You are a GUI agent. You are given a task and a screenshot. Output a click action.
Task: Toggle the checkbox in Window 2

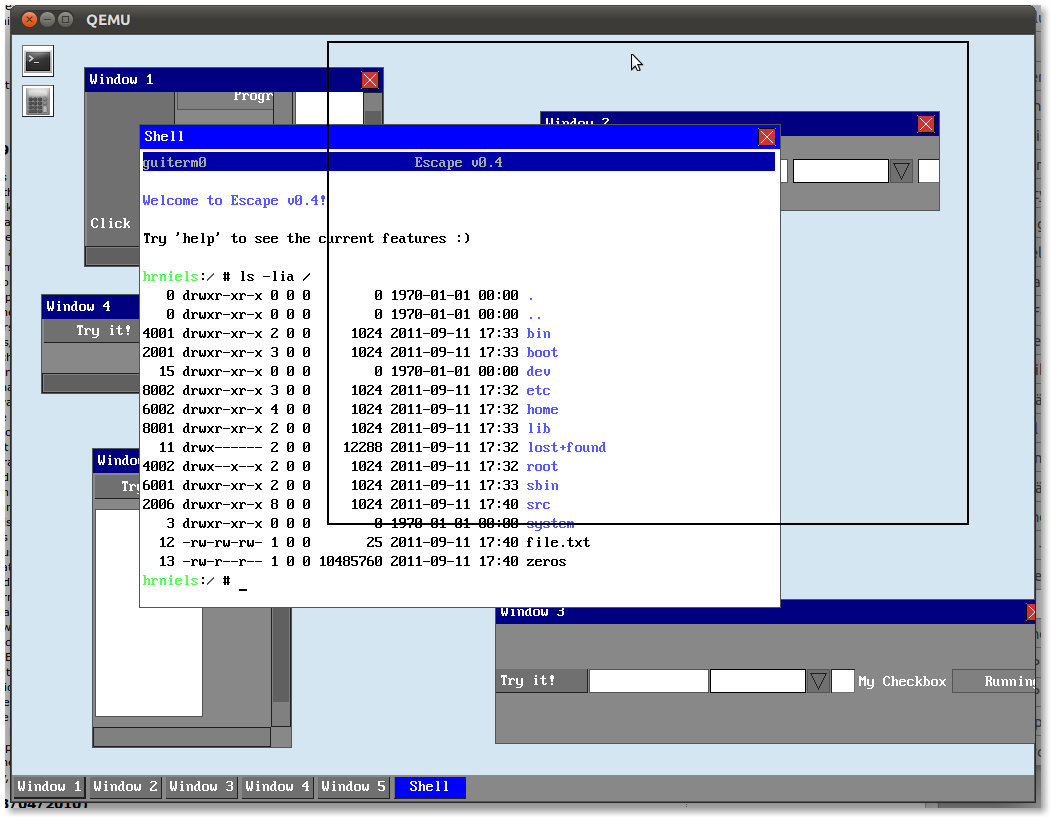tap(928, 171)
